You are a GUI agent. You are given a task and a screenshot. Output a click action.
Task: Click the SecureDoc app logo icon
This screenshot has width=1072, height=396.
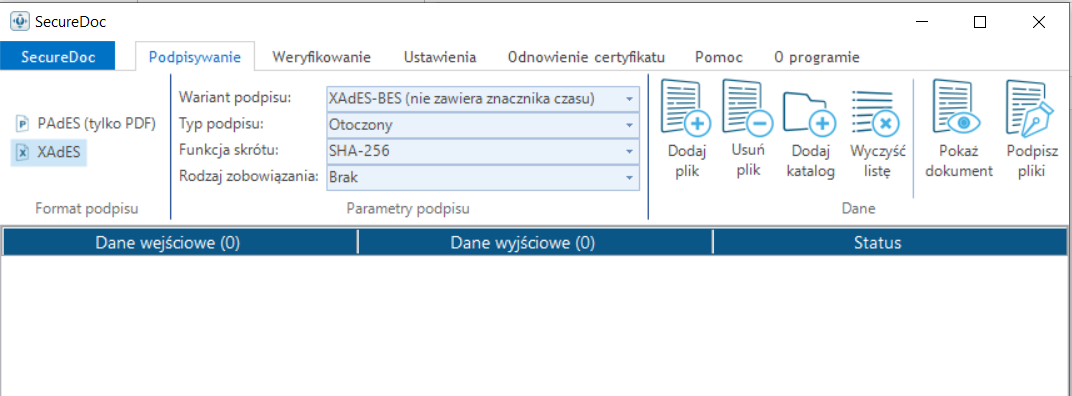[x=20, y=21]
